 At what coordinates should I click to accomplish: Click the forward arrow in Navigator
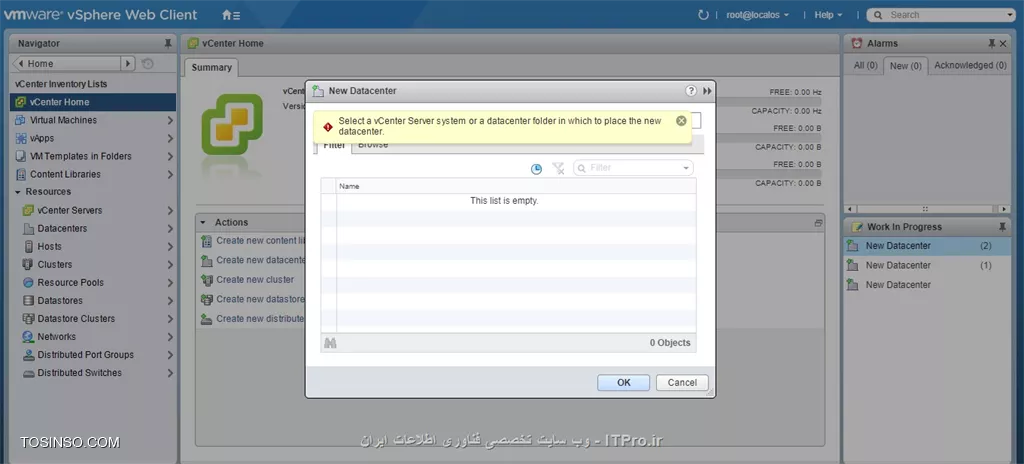(128, 63)
